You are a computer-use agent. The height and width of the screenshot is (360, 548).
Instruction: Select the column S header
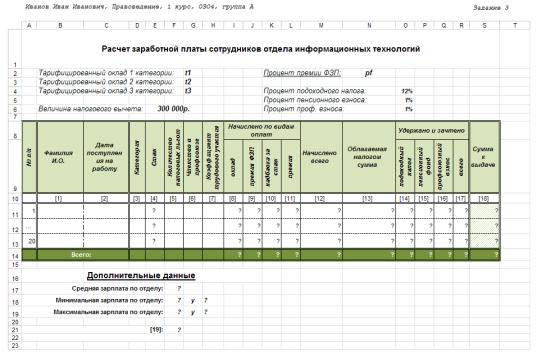click(x=484, y=26)
